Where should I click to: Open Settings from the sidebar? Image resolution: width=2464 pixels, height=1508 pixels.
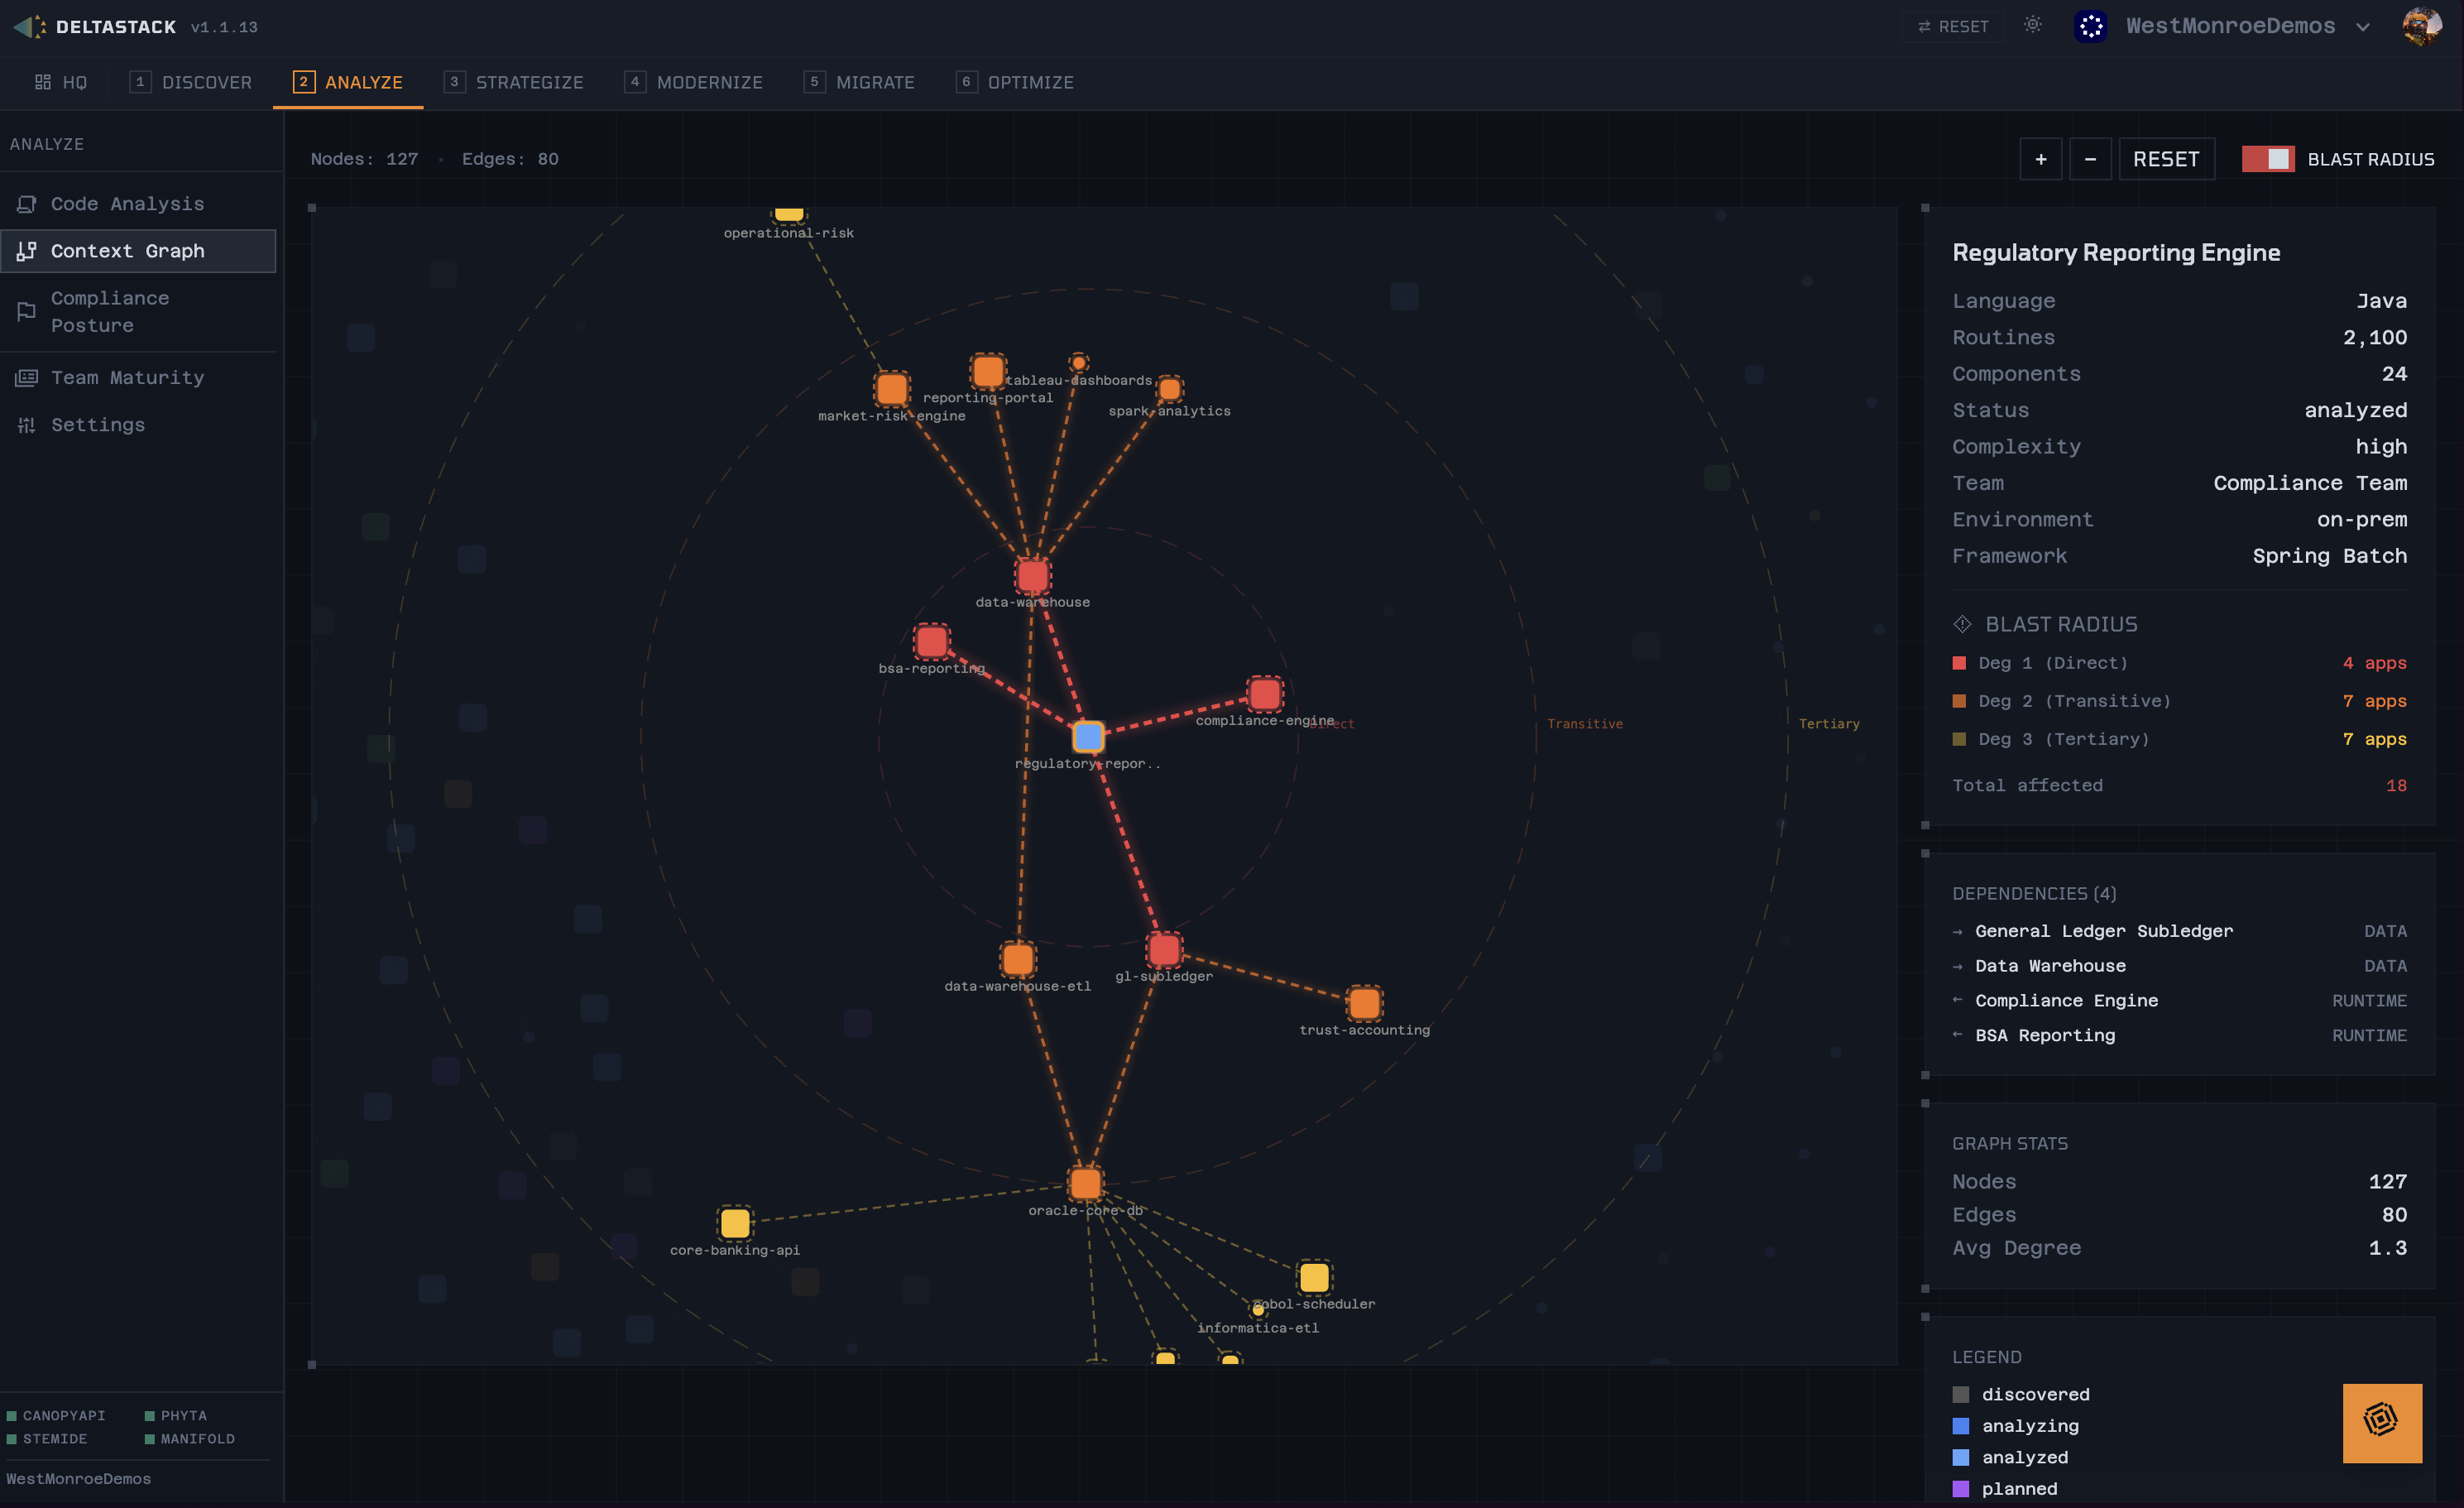[x=97, y=424]
